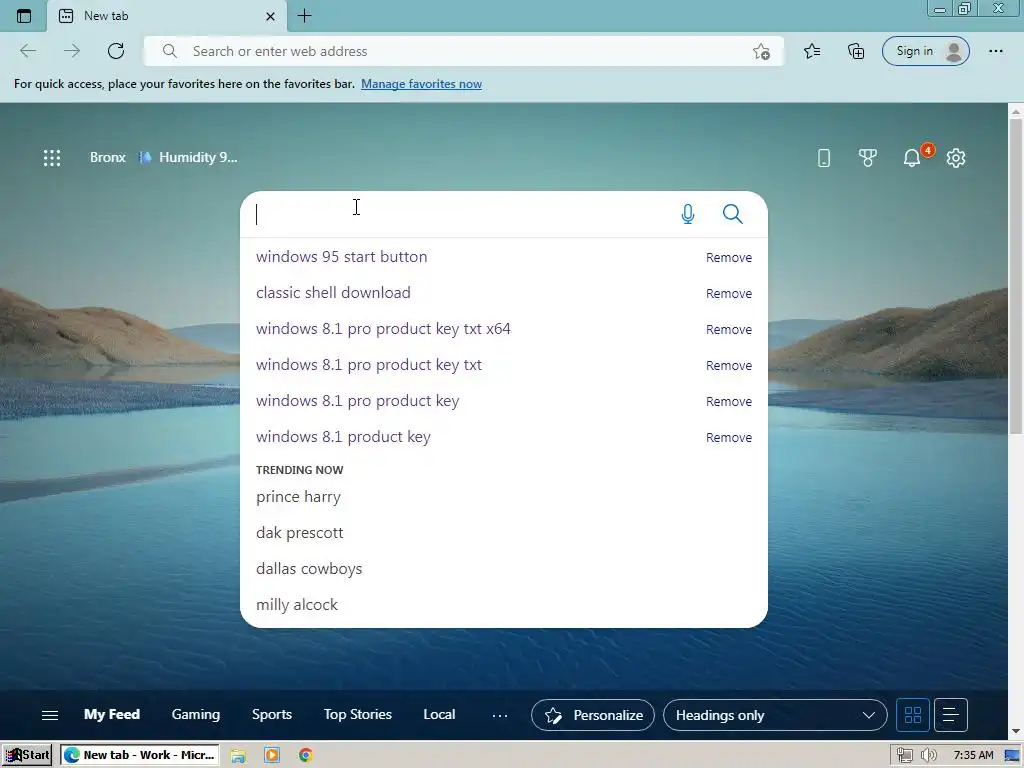This screenshot has width=1024, height=768.
Task: Open the media player taskbar icon
Action: 272,756
